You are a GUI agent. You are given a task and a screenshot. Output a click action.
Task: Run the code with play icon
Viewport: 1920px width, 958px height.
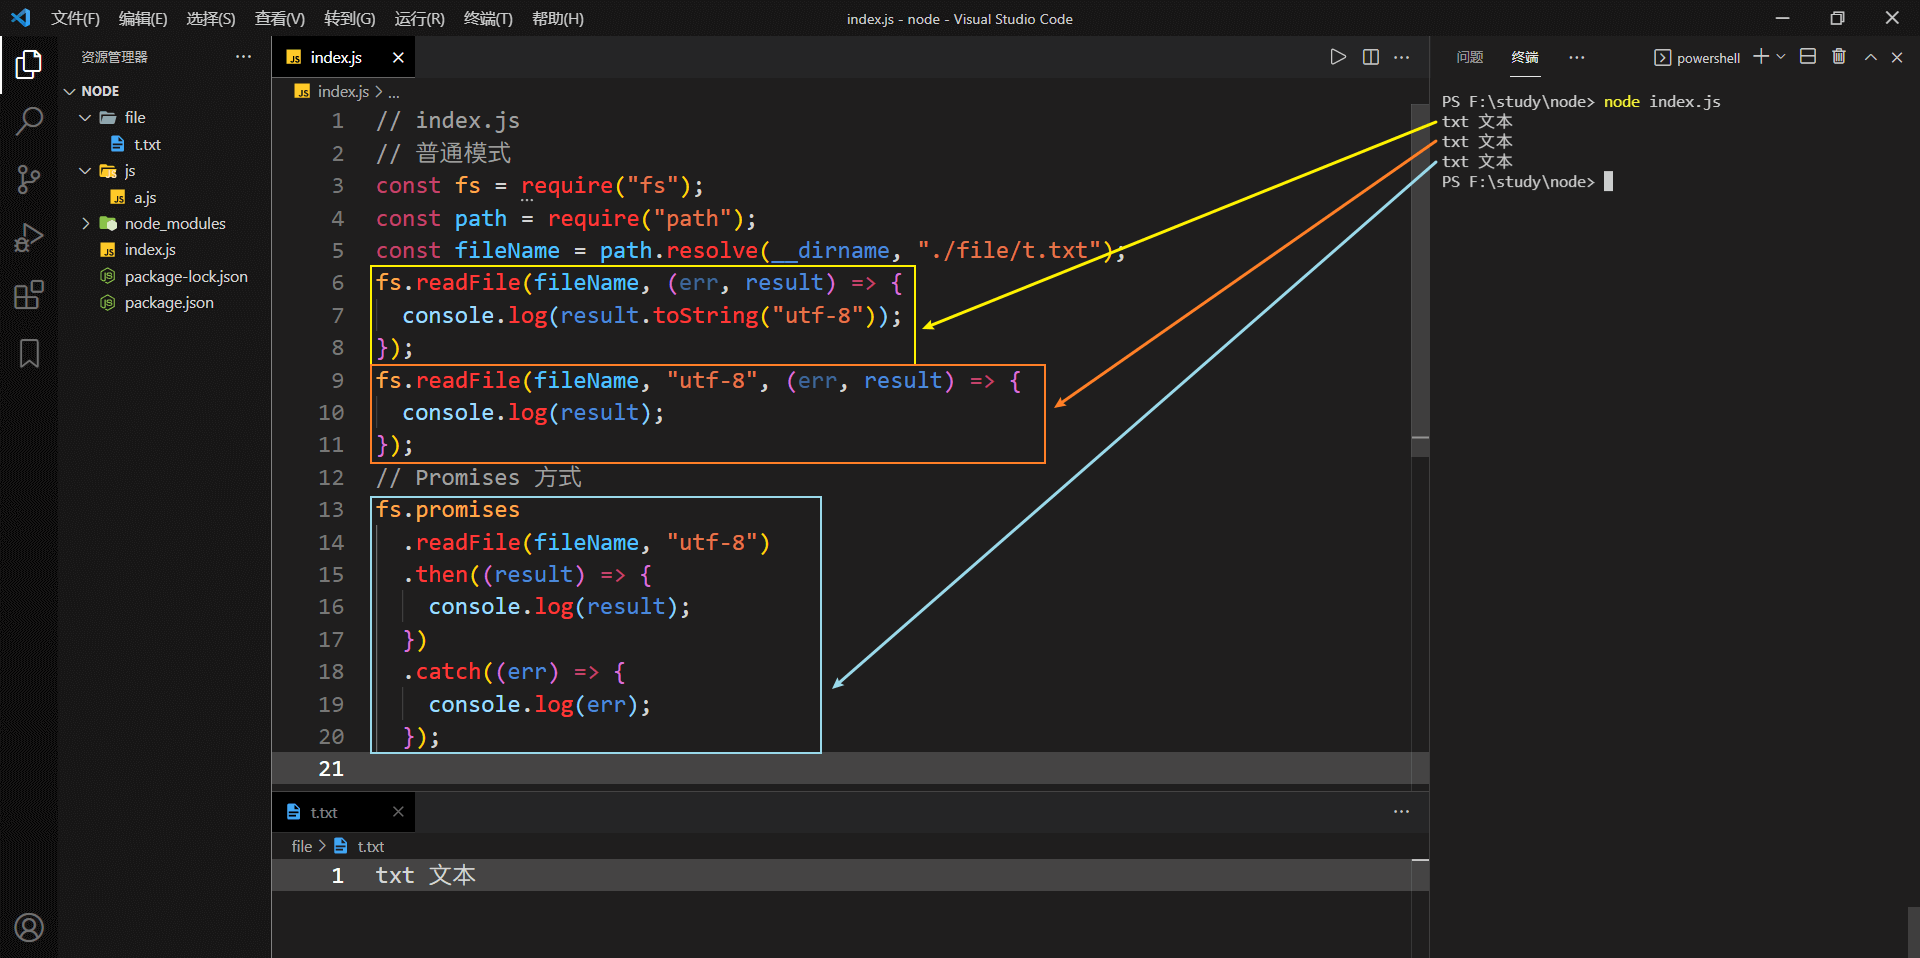pyautogui.click(x=1338, y=57)
